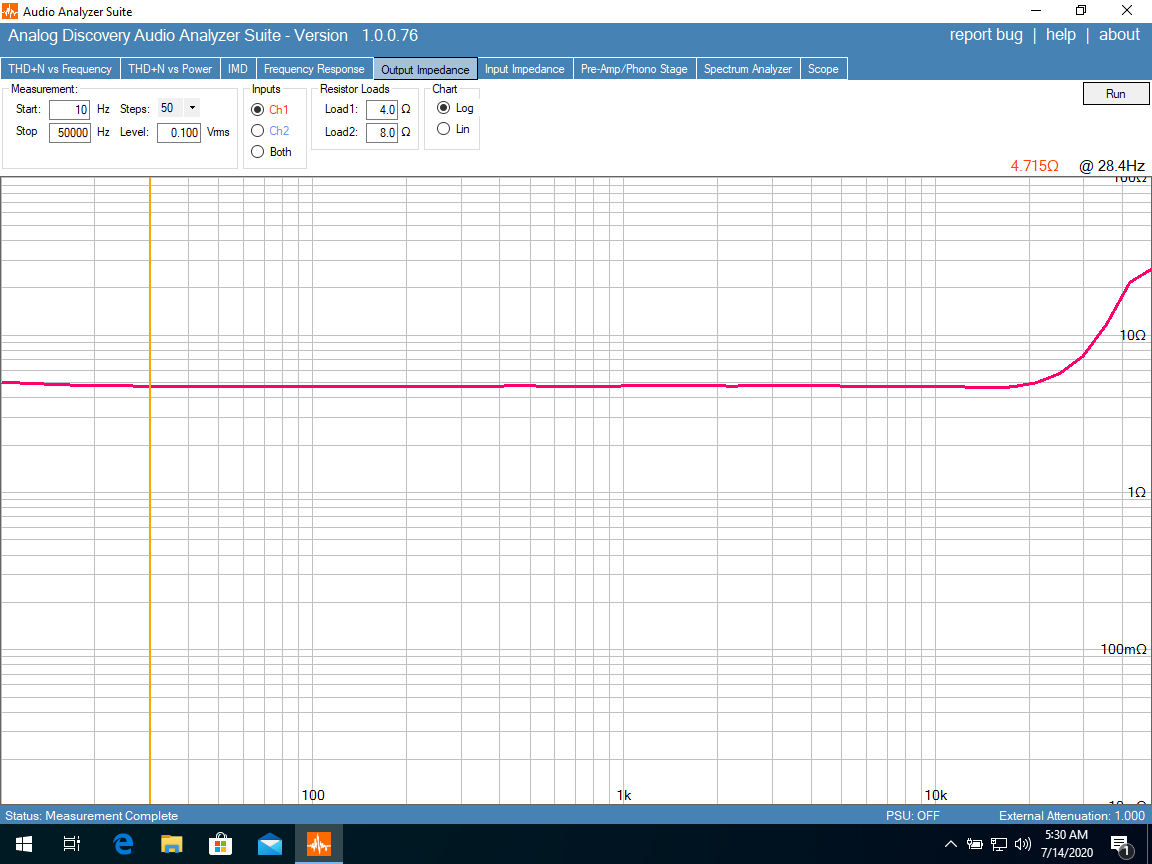Open the Action Center notifications
The image size is (1152, 864).
1121,845
